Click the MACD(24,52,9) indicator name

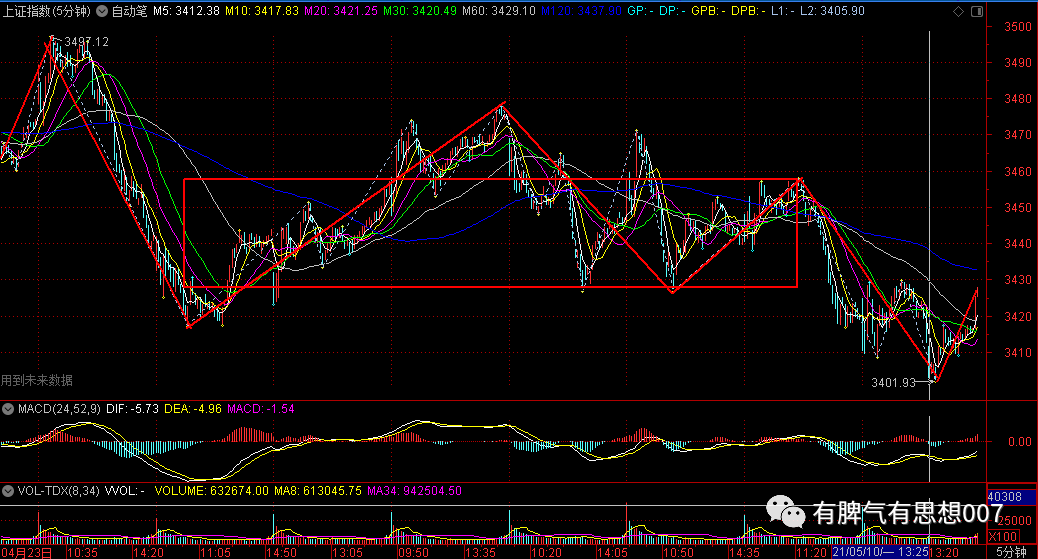59,409
